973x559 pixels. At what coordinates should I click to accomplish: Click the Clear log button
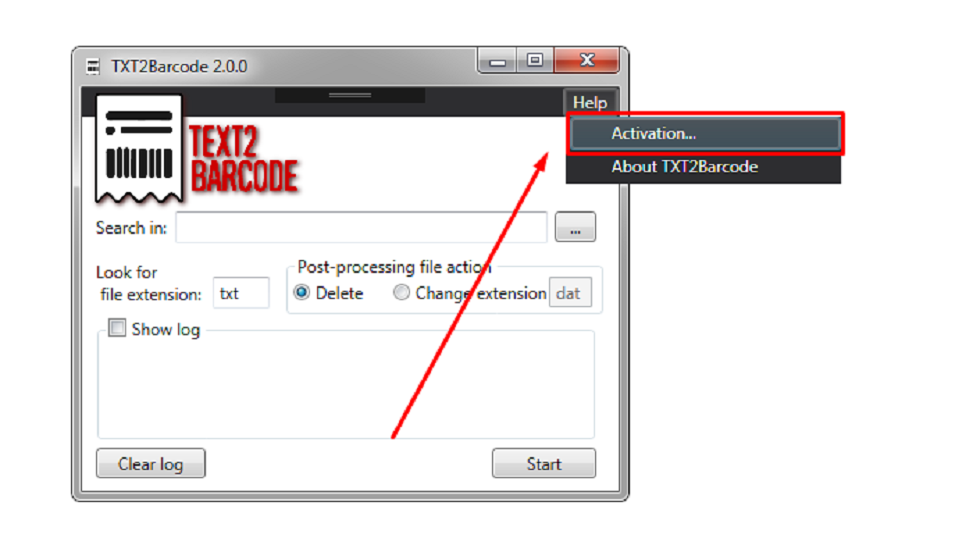point(151,463)
